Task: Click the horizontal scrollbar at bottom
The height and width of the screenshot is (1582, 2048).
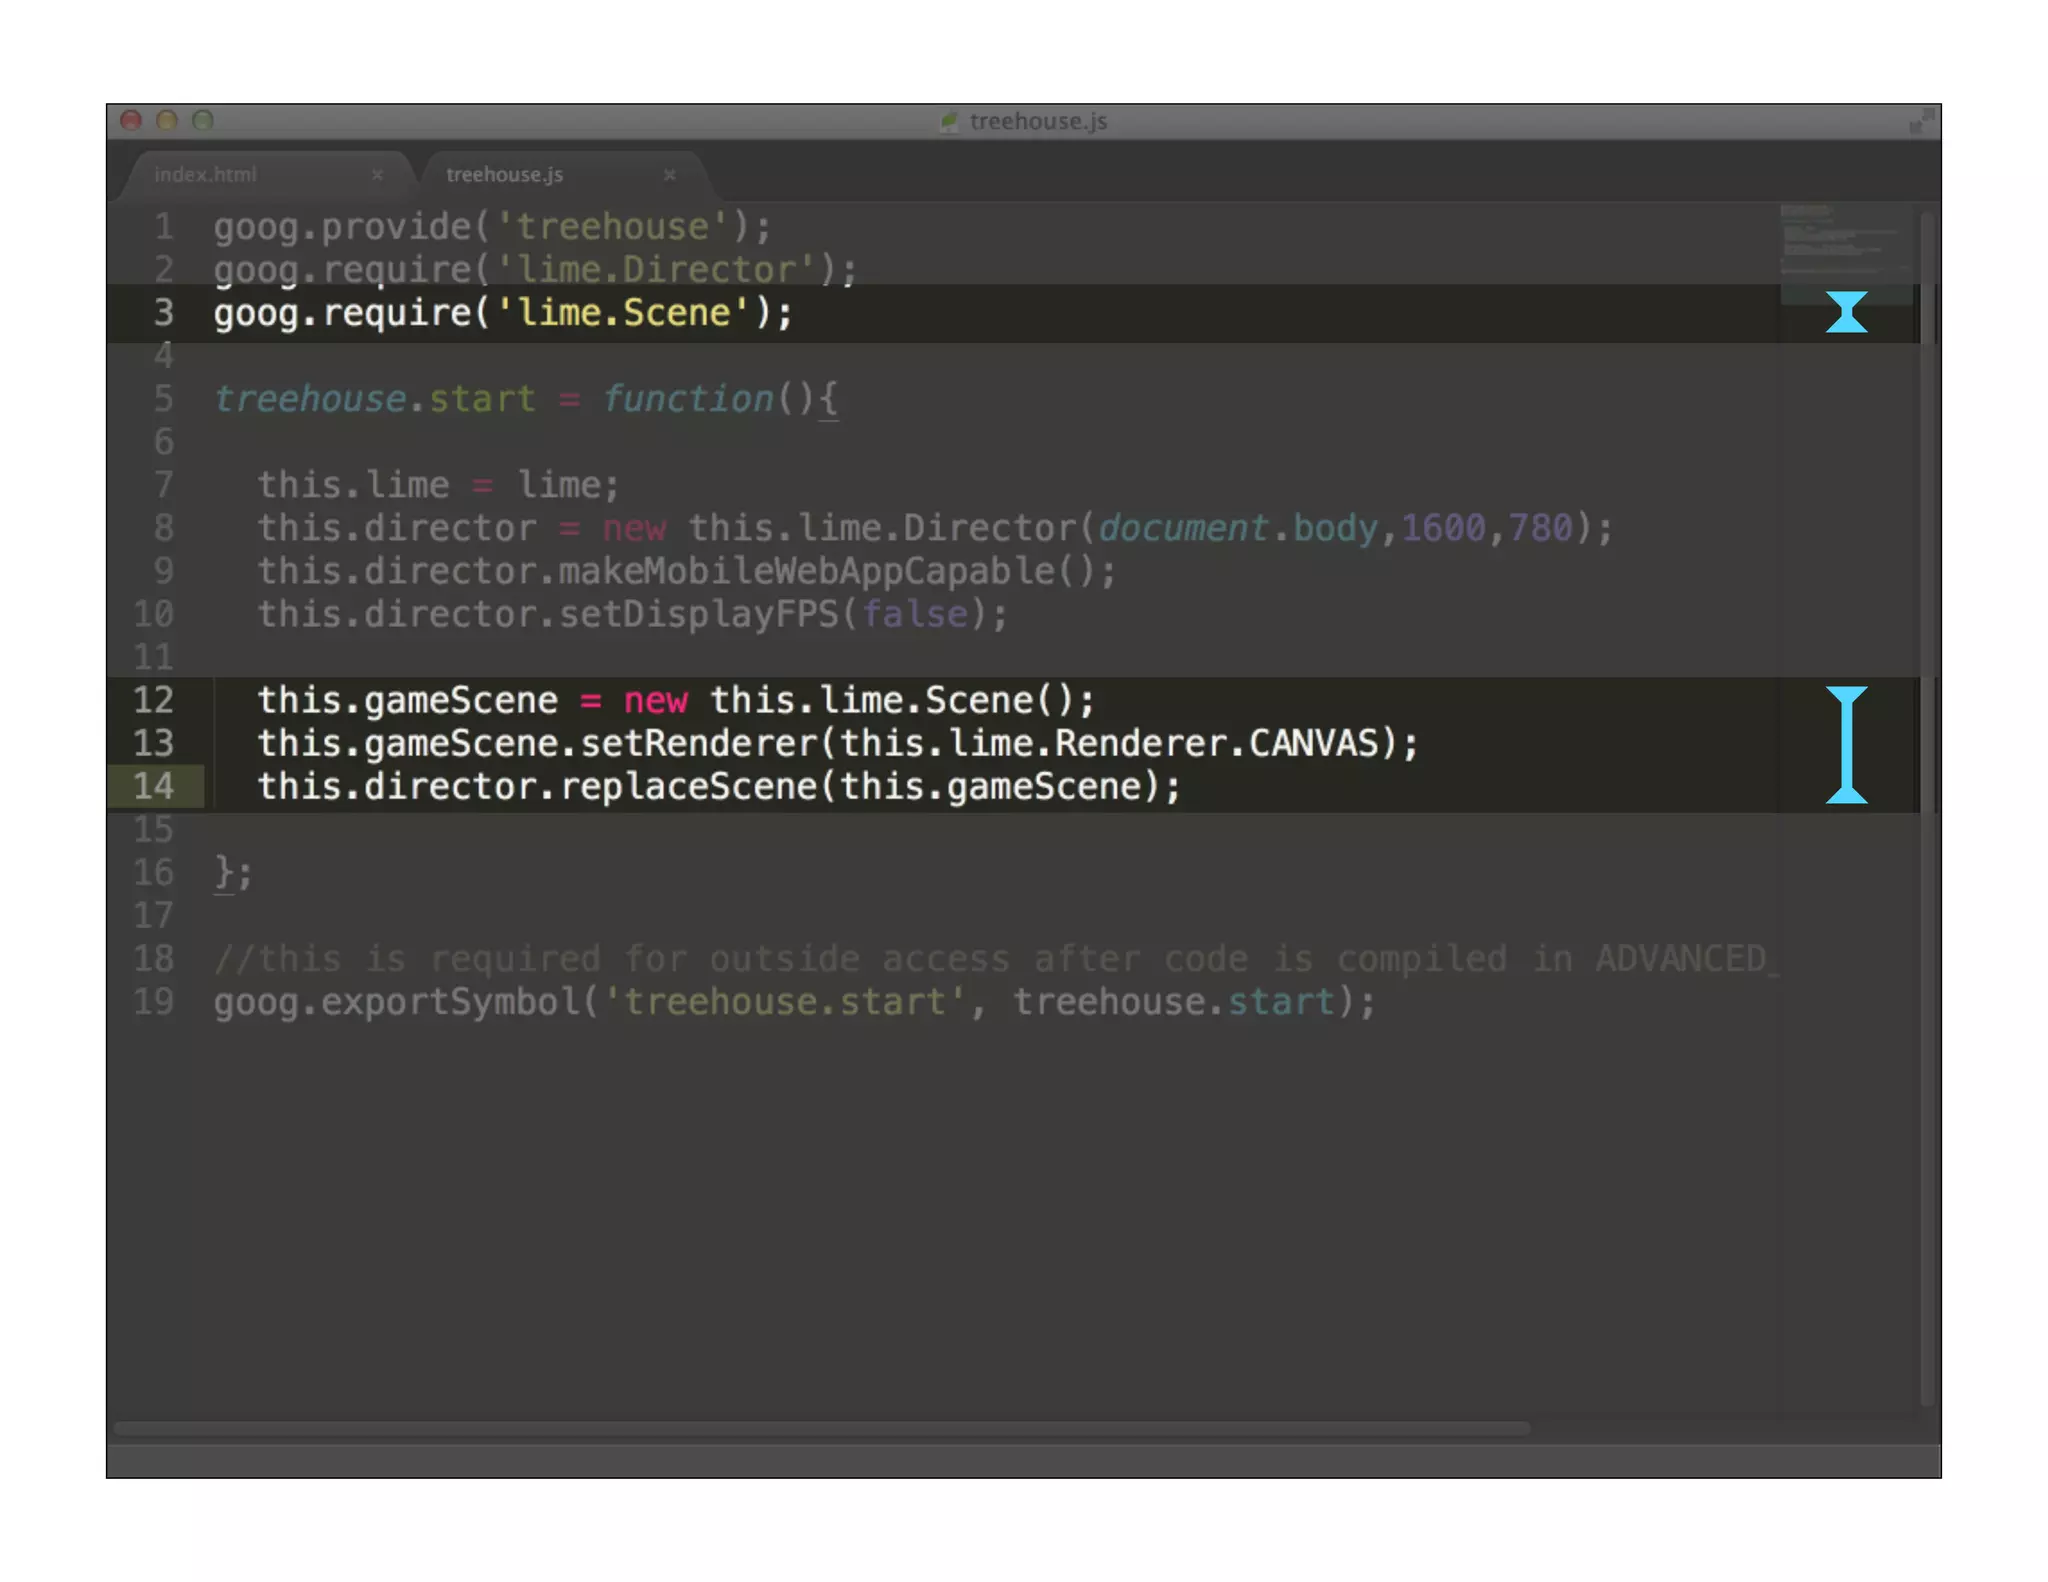Action: pyautogui.click(x=820, y=1429)
